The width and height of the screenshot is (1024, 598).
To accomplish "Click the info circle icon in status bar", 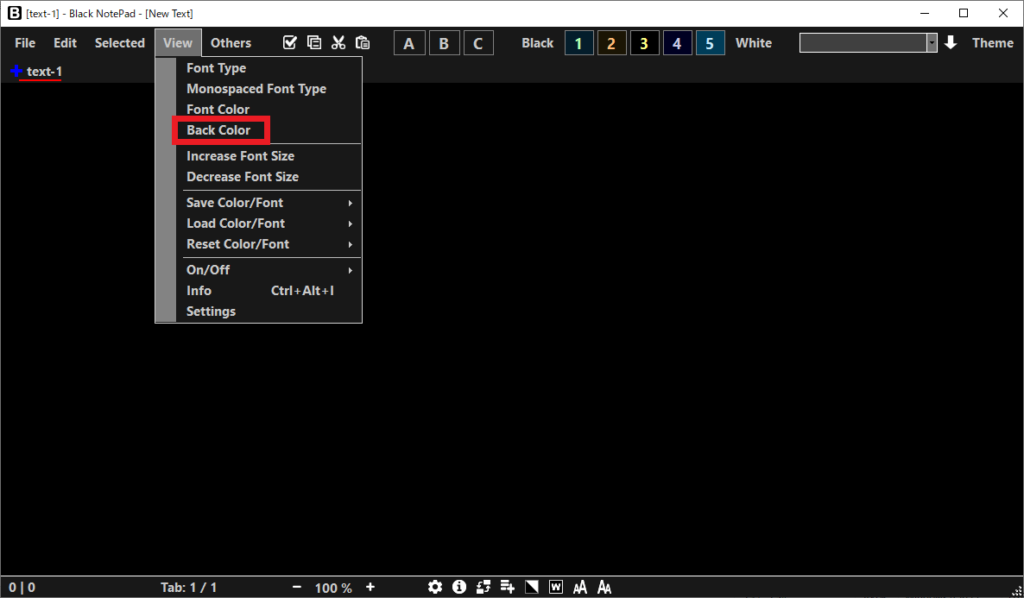I will (459, 587).
